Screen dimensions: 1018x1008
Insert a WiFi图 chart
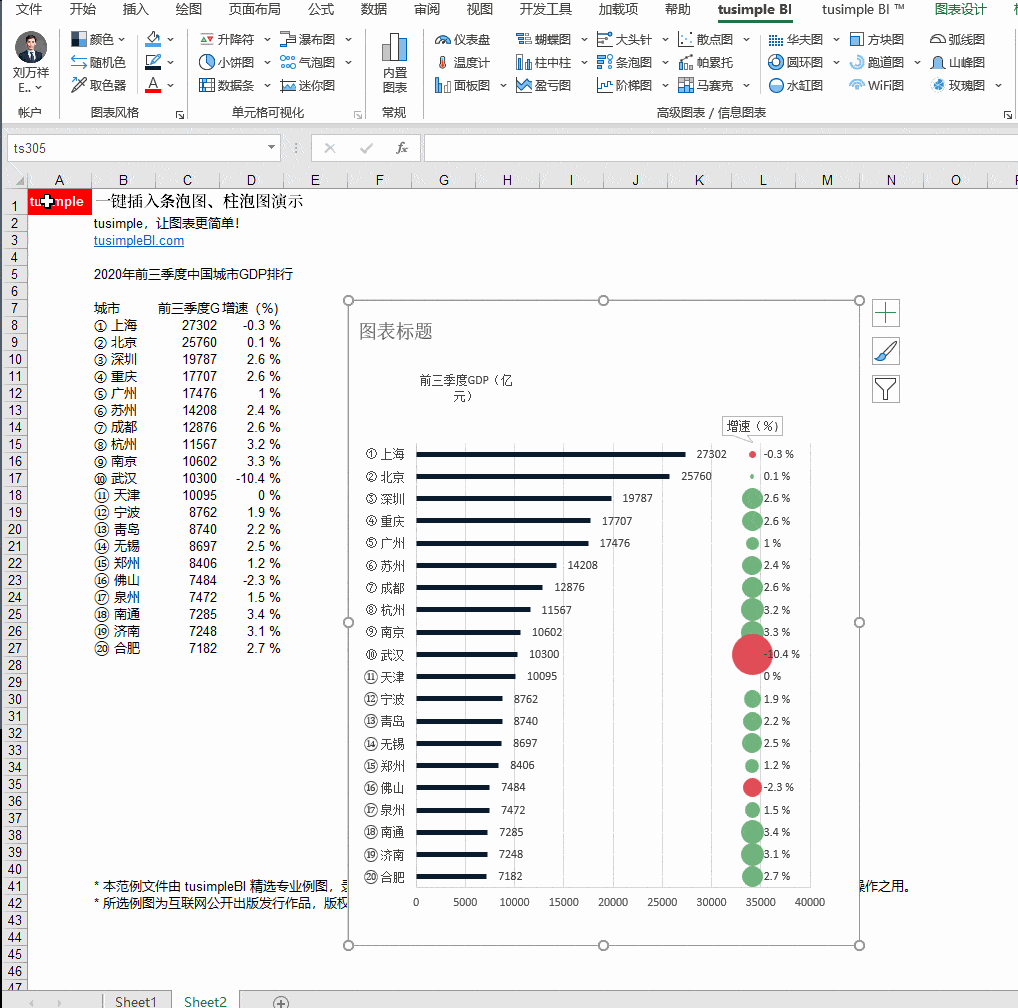[x=876, y=86]
